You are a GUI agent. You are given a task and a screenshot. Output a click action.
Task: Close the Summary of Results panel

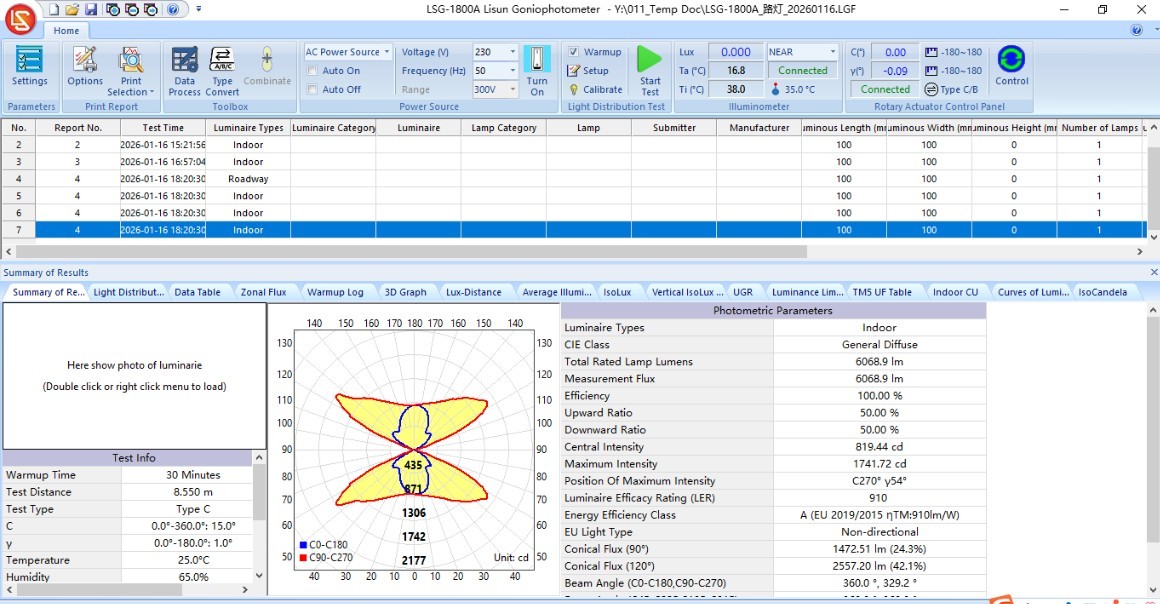[1153, 272]
